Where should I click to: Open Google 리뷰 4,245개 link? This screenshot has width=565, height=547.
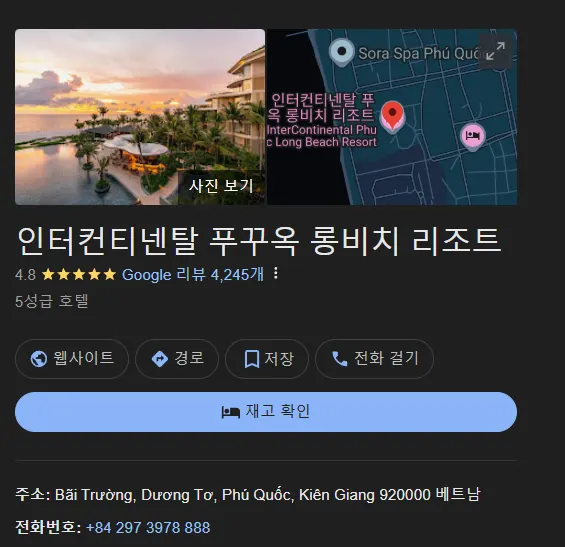click(x=193, y=275)
